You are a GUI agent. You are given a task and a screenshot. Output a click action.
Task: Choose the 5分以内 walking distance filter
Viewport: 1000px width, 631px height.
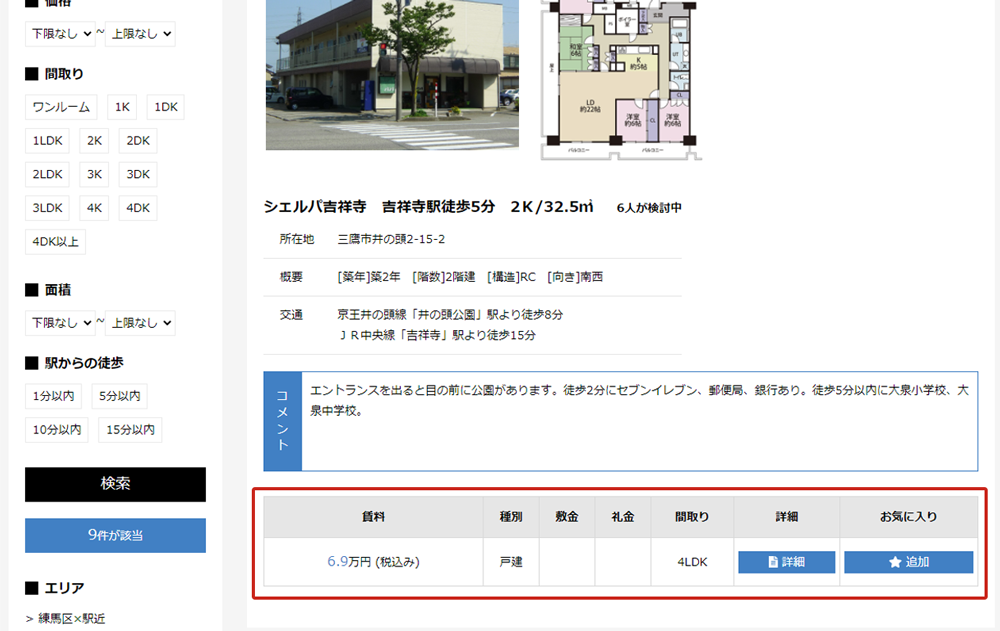click(119, 397)
